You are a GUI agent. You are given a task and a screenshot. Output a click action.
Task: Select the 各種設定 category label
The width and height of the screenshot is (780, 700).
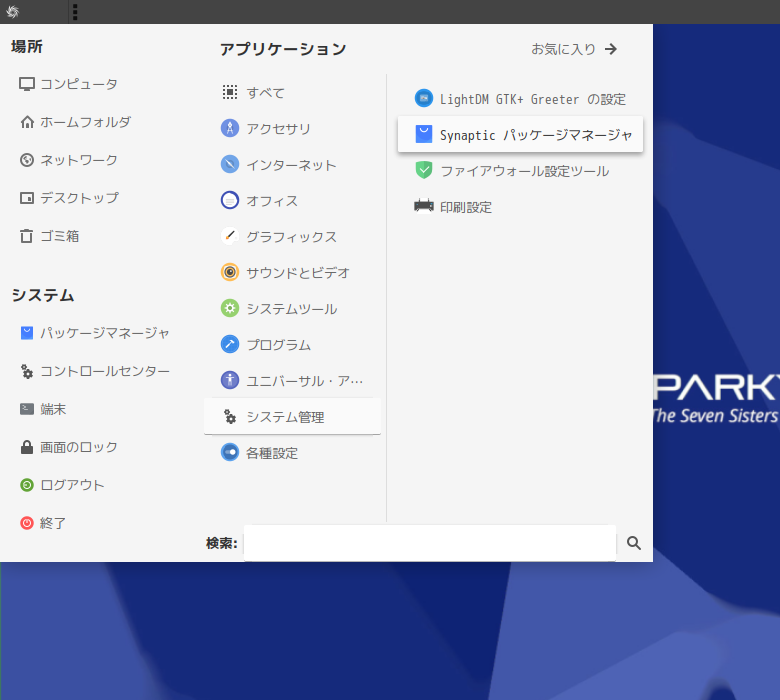pyautogui.click(x=272, y=453)
